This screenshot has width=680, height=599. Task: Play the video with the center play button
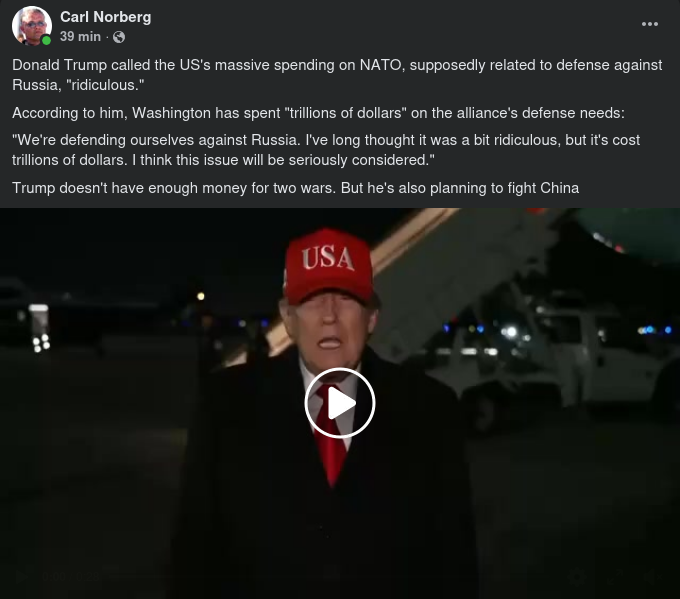(340, 403)
